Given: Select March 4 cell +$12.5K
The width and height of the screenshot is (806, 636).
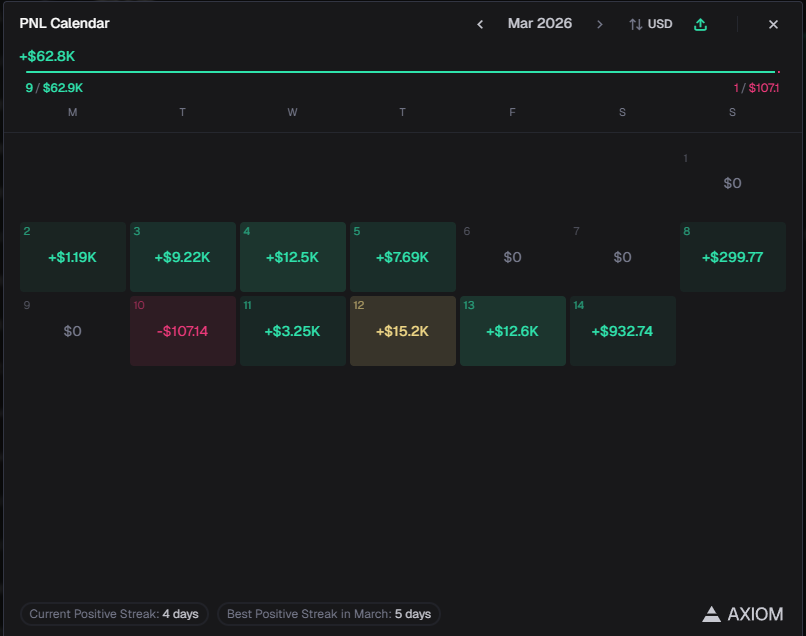Looking at the screenshot, I should (292, 257).
